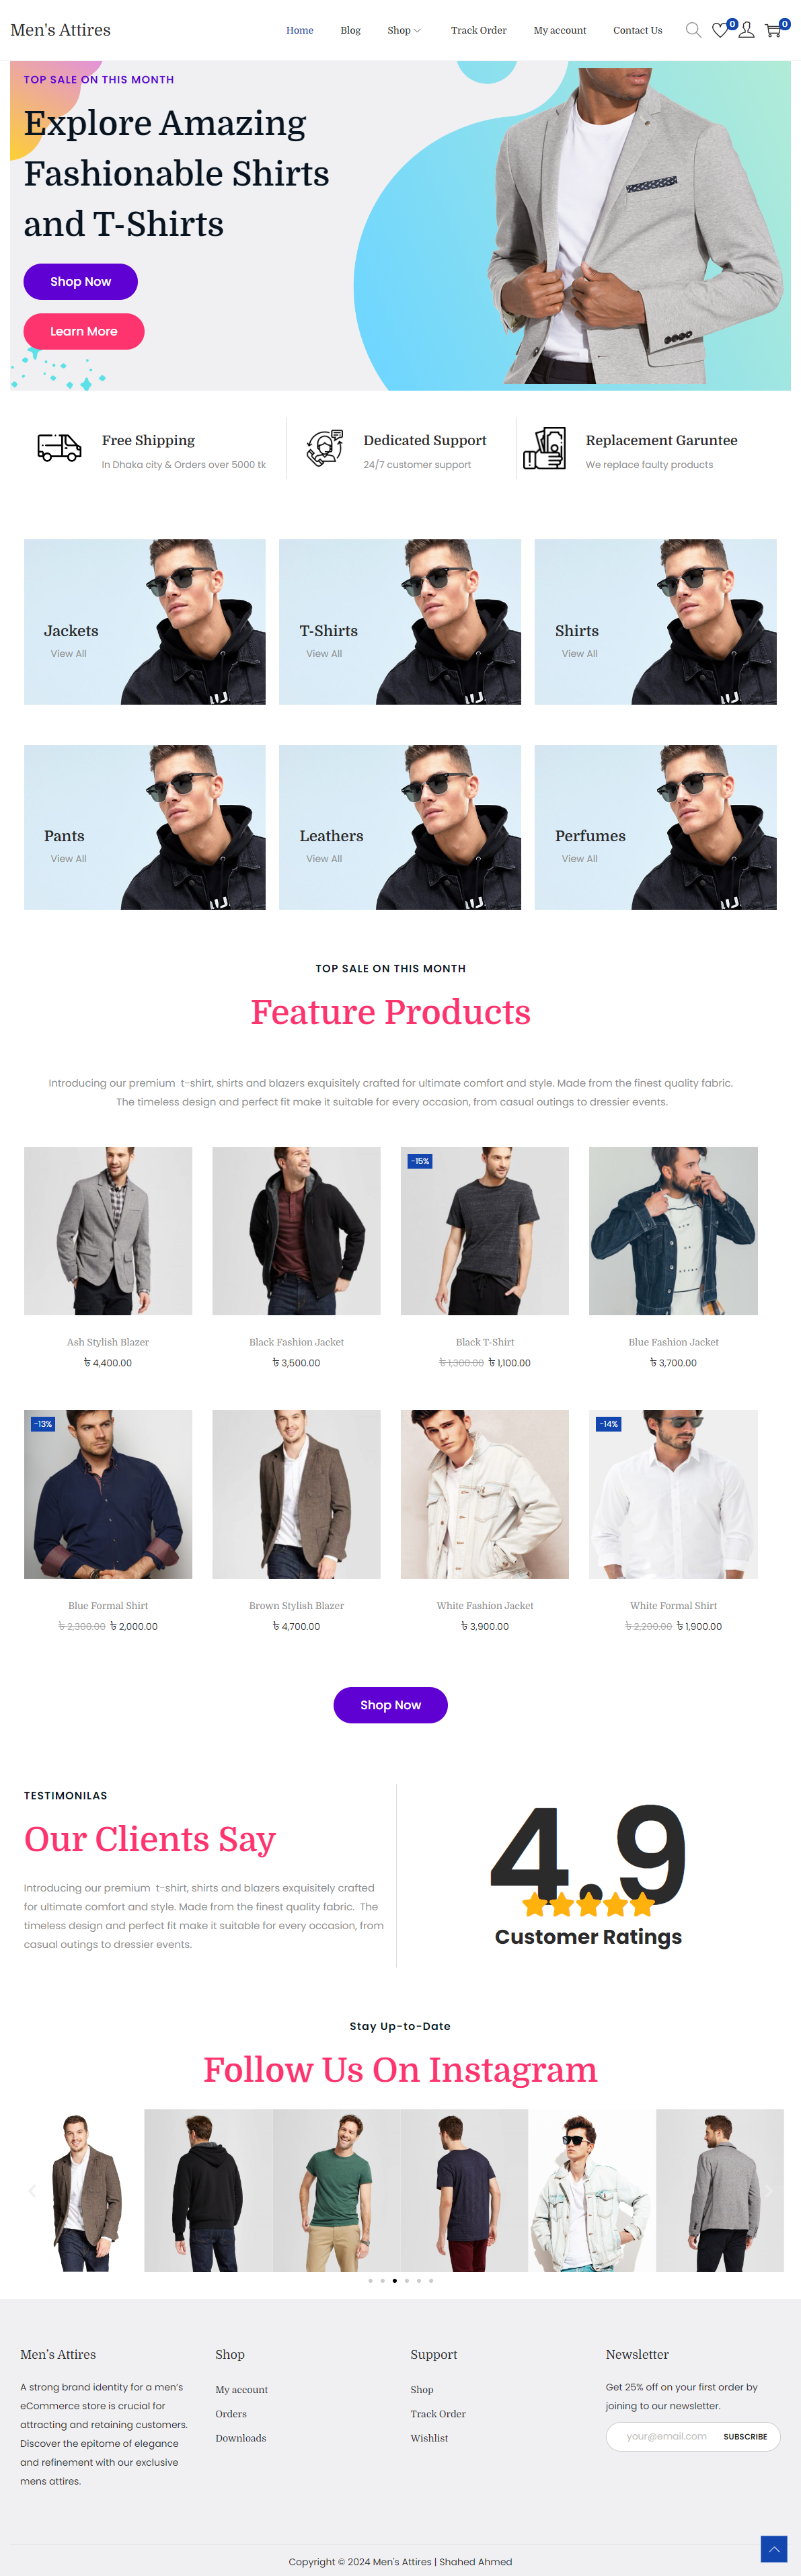Go to previous Instagram carousel slide
Image resolution: width=801 pixels, height=2576 pixels.
[32, 2191]
